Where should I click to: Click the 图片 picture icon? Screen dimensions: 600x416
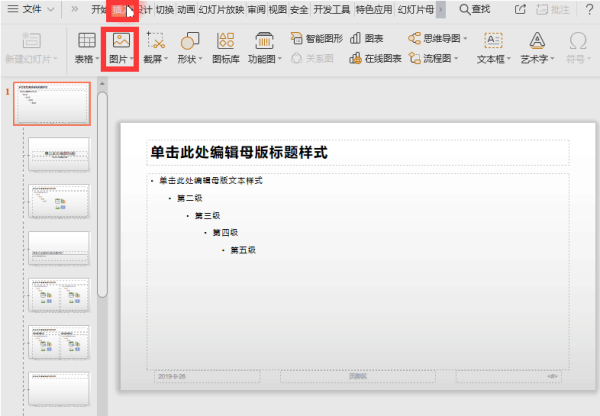point(121,41)
